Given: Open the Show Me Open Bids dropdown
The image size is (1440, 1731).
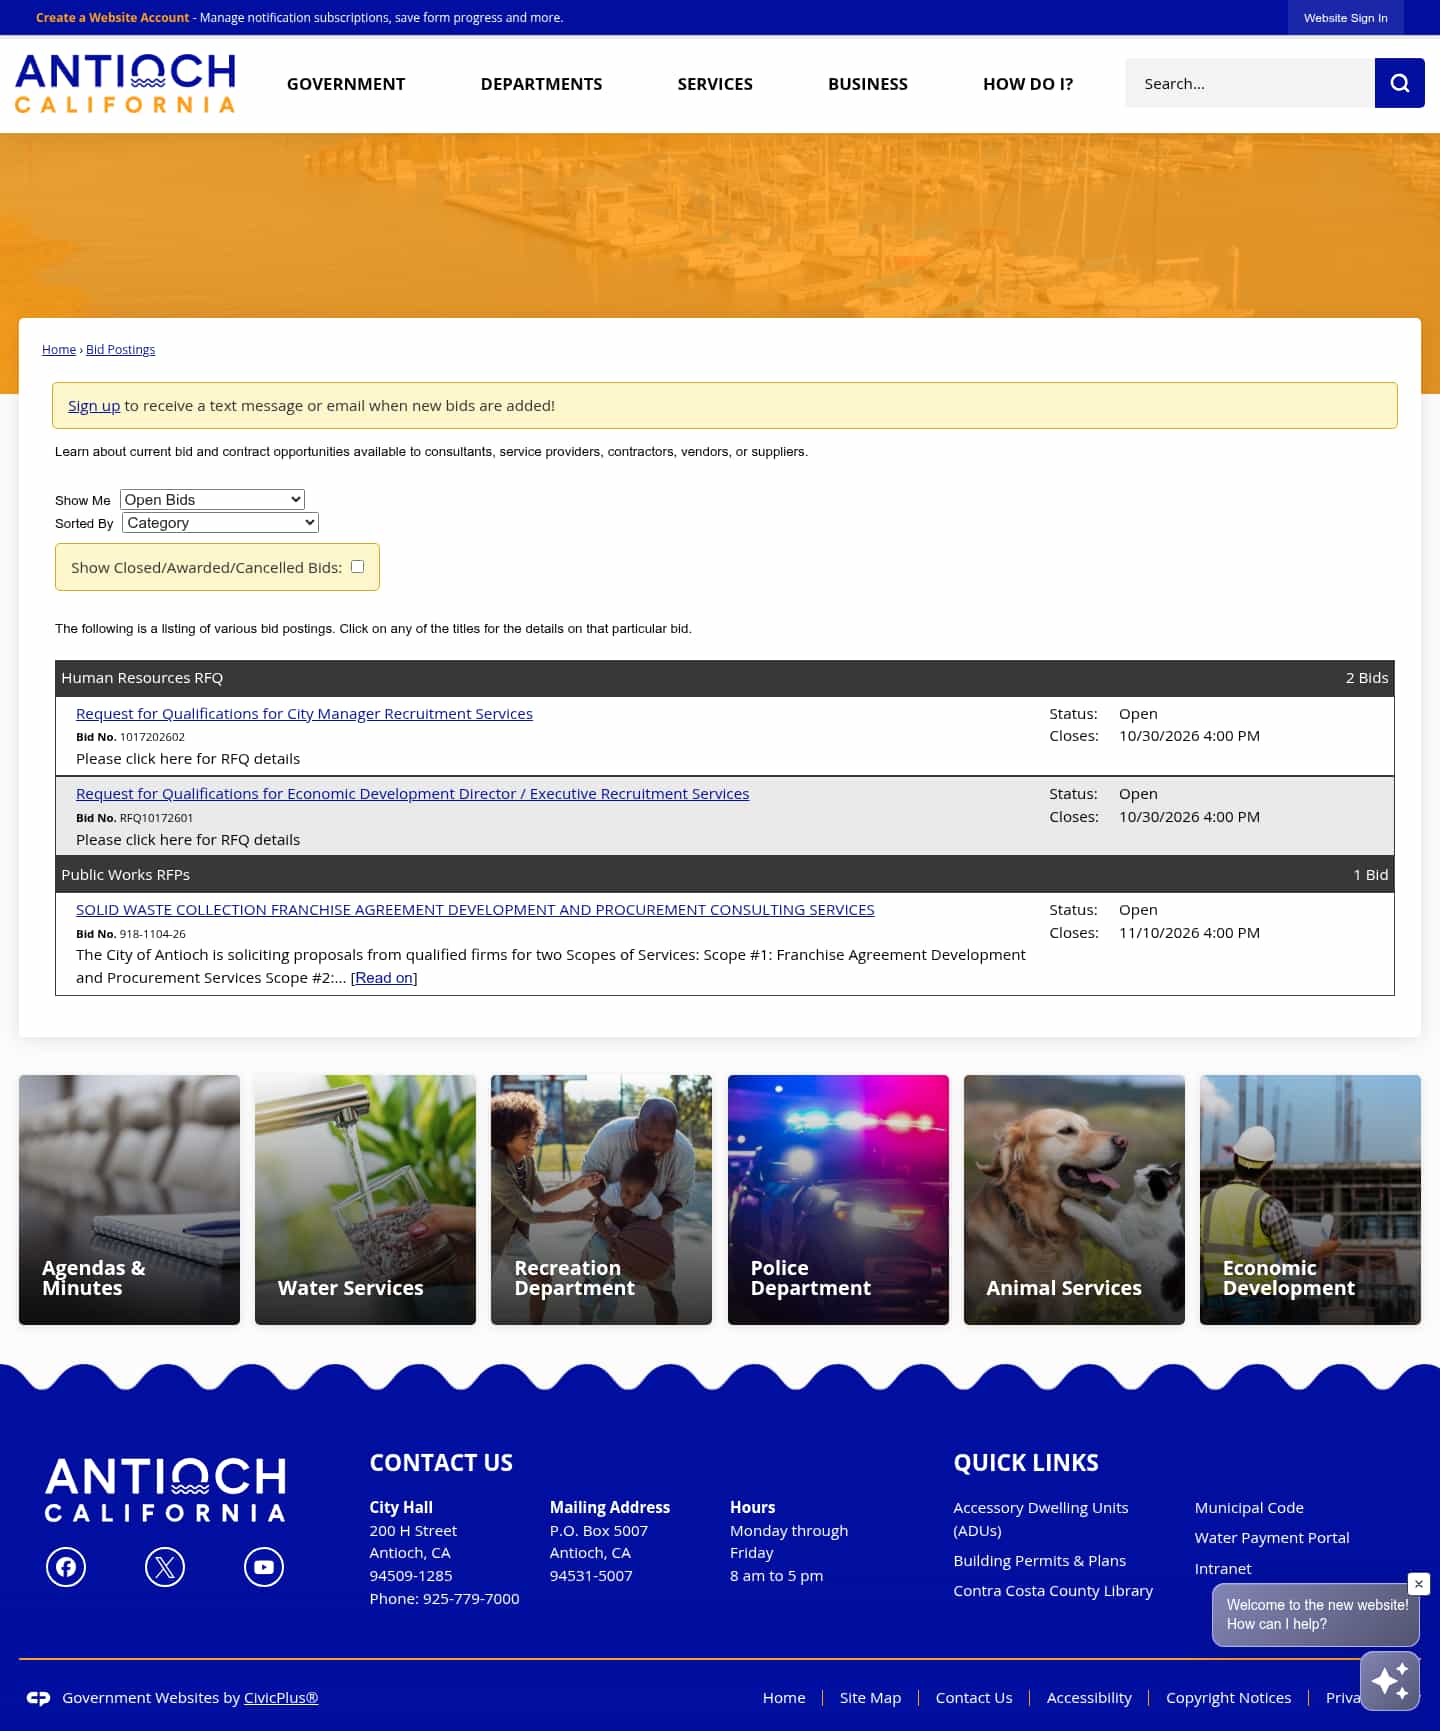Looking at the screenshot, I should 212,499.
